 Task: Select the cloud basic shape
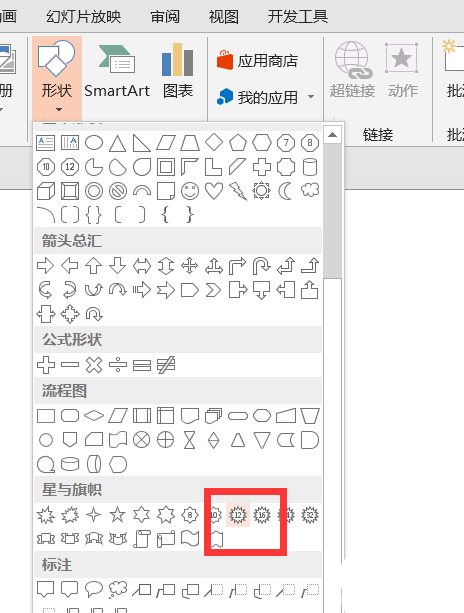[x=310, y=190]
